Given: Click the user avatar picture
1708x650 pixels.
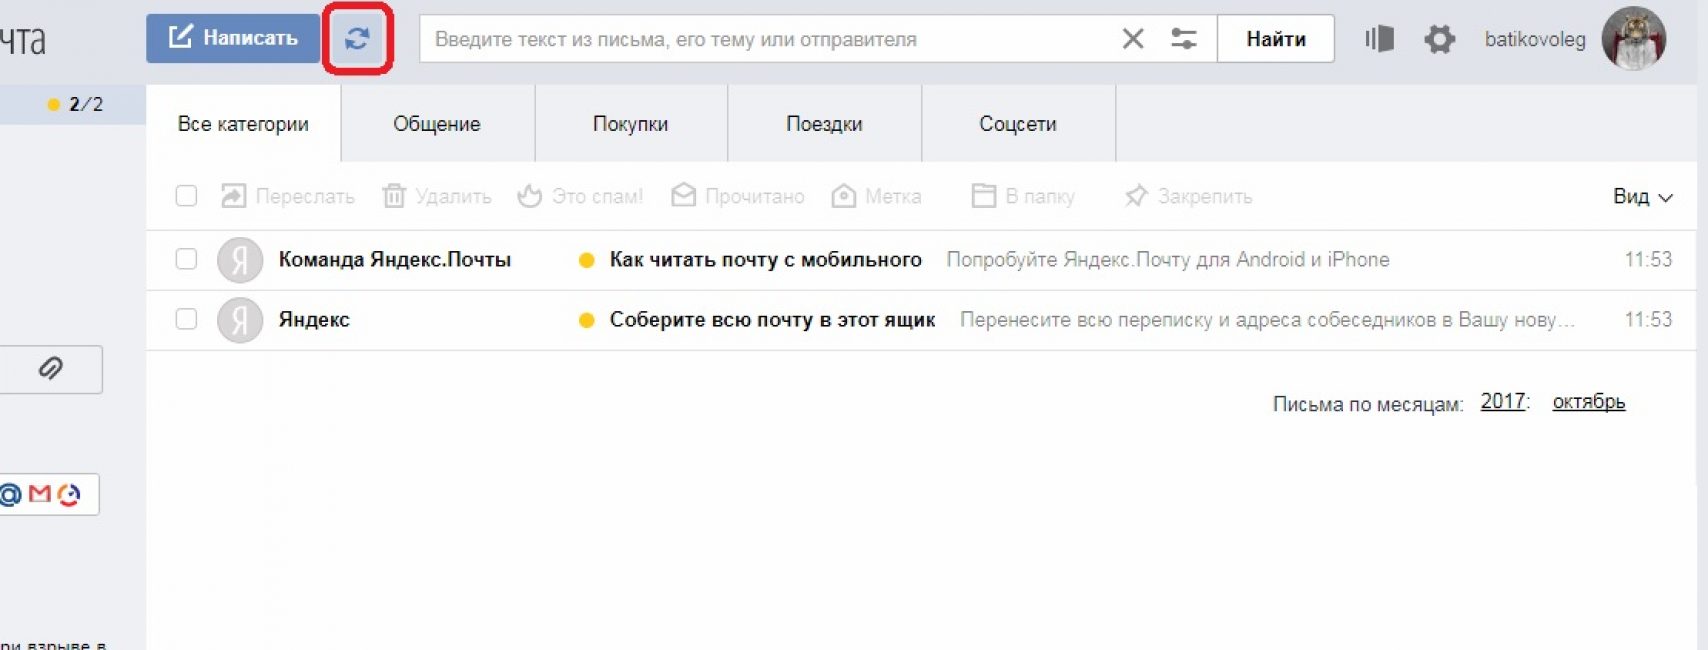Looking at the screenshot, I should click(x=1633, y=39).
